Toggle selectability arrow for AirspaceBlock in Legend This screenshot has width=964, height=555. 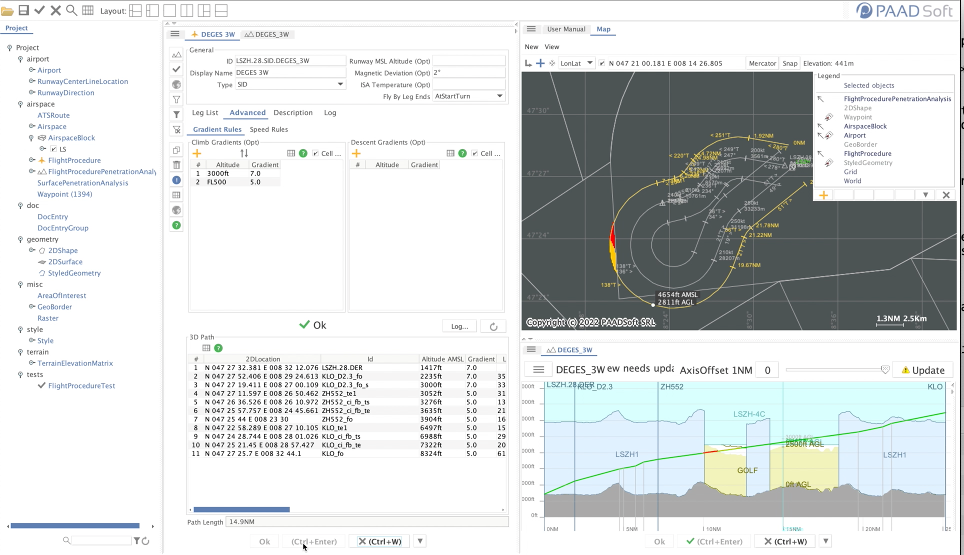[x=820, y=127]
